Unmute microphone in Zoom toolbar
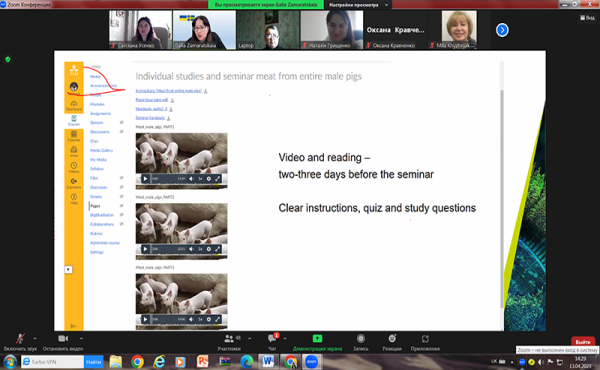Screen dimensions: 600x370 pos(20,339)
